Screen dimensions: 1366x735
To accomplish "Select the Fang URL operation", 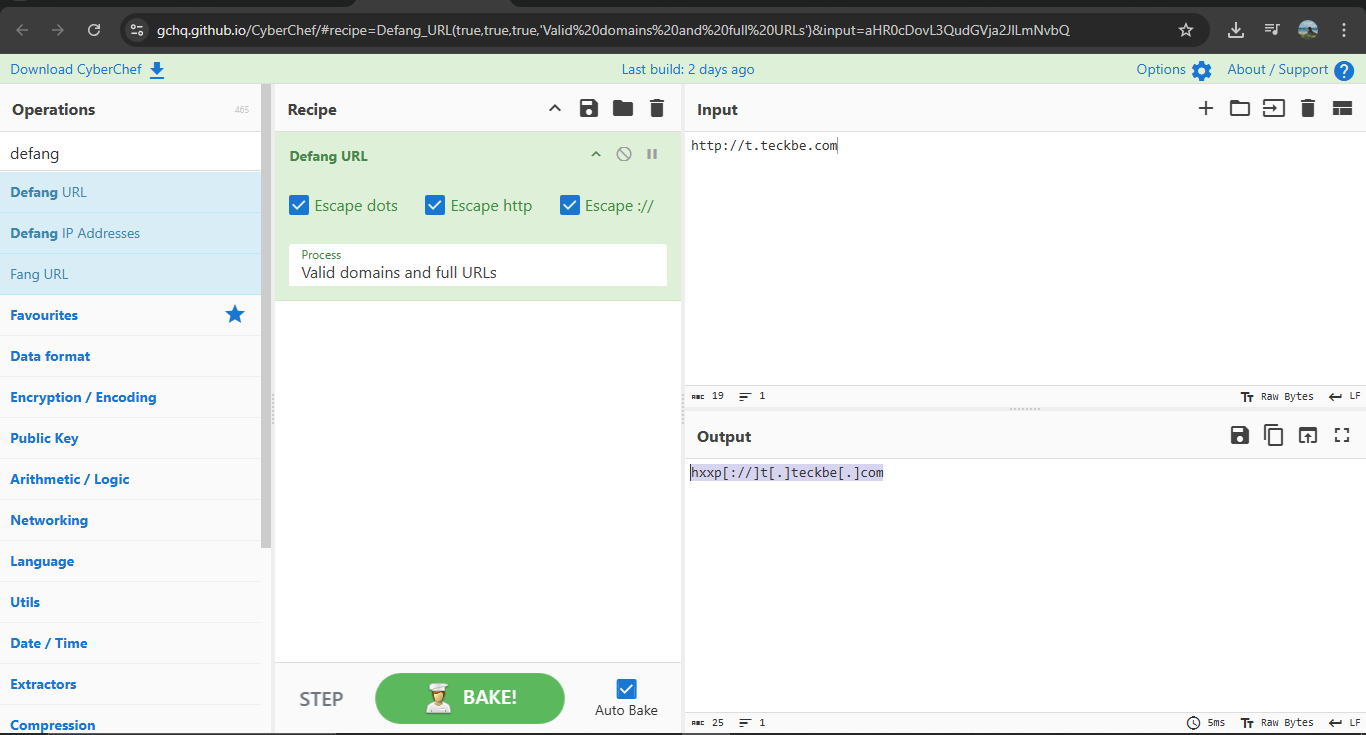I will (x=130, y=274).
